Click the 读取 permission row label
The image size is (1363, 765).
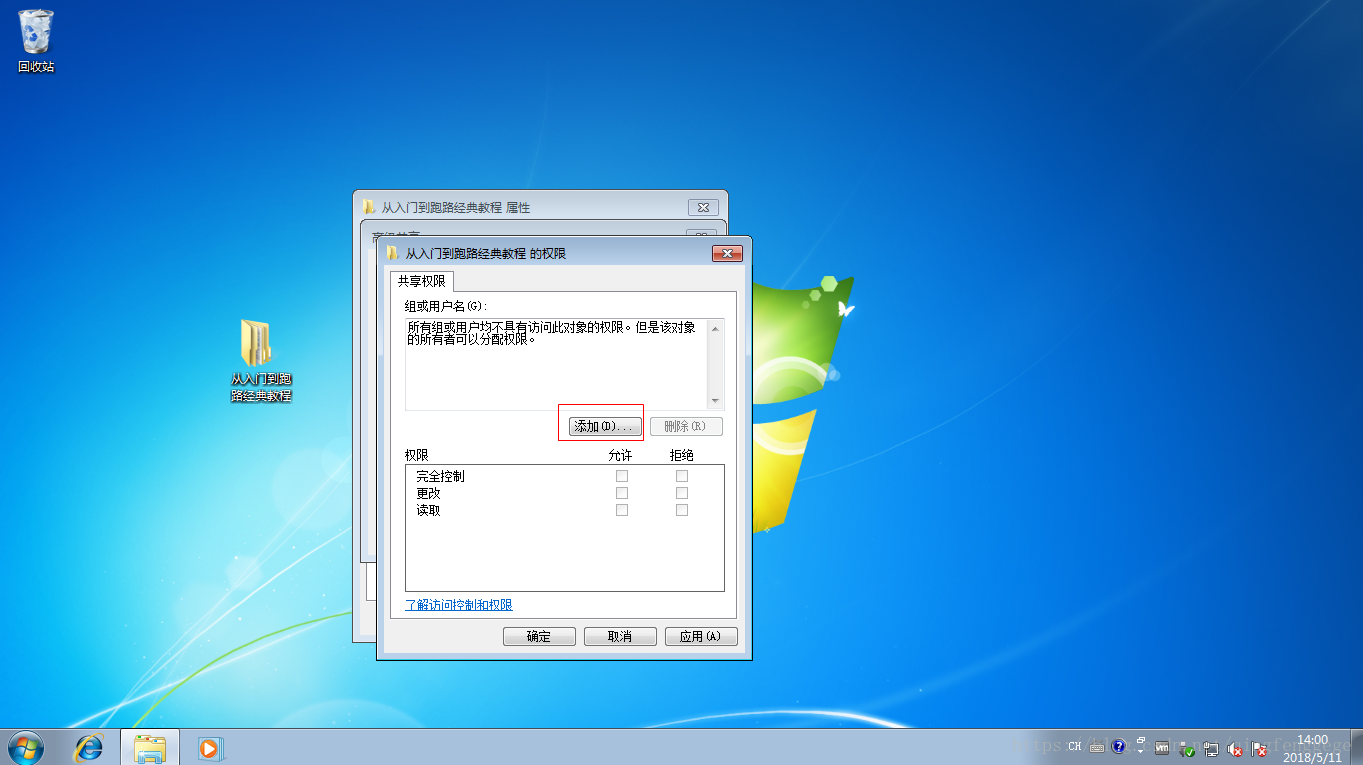click(428, 510)
